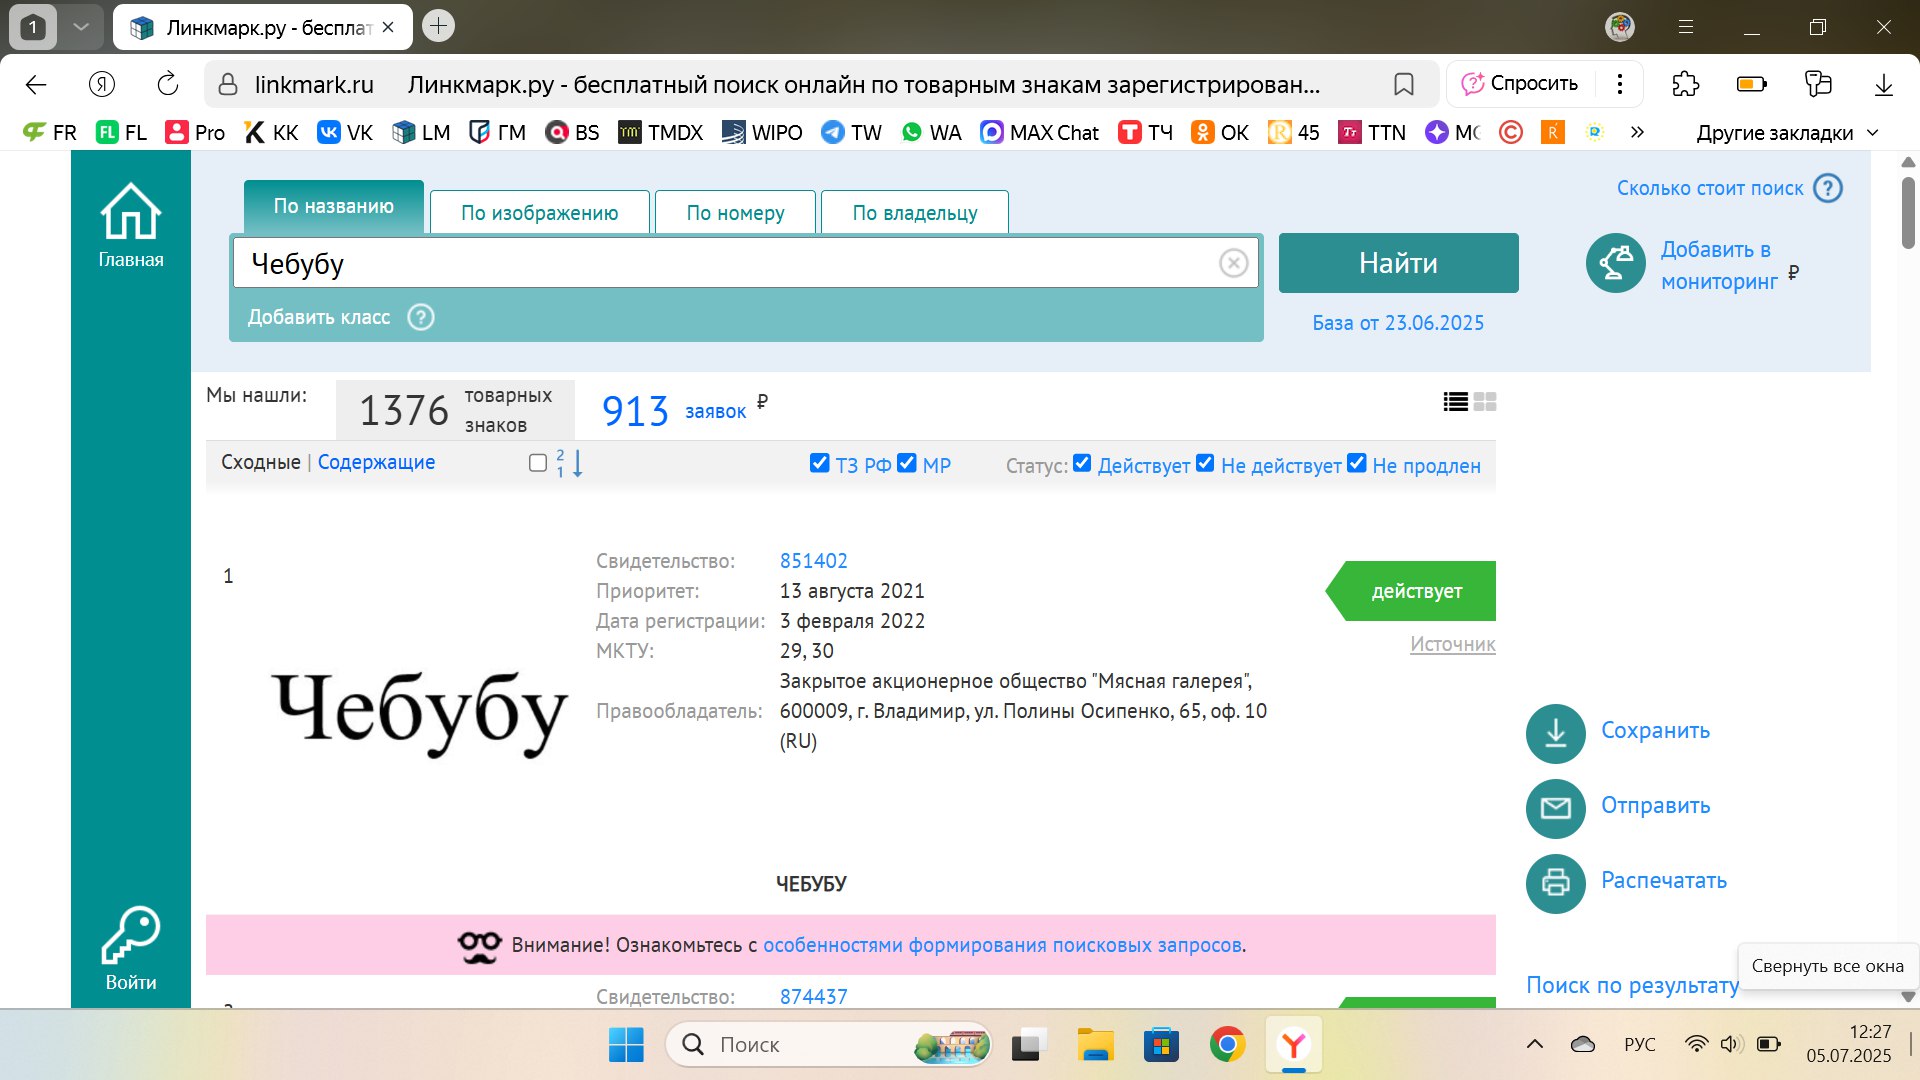Bookmark this page
The image size is (1920, 1080).
tap(1404, 84)
